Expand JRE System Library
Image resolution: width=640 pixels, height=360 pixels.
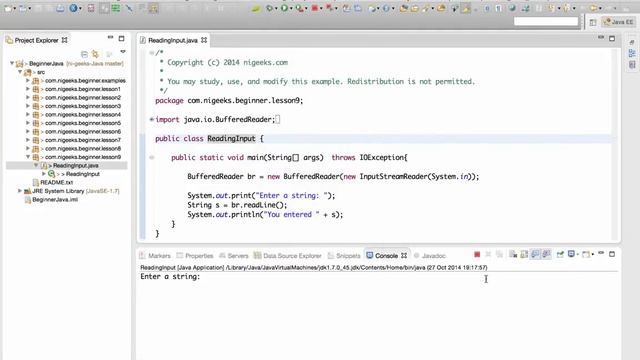point(19,191)
